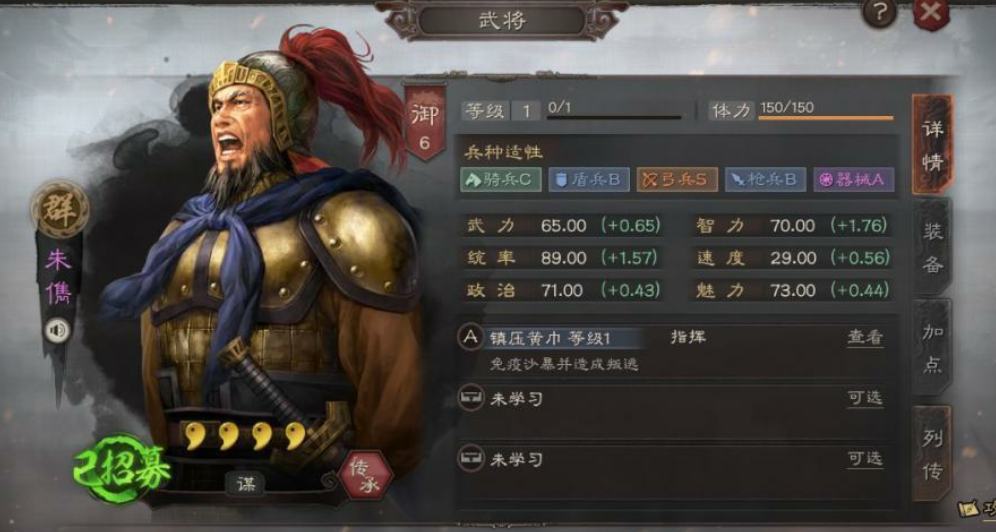The height and width of the screenshot is (532, 996).
Task: Tap the red 传承 hexagon badge
Action: click(365, 475)
